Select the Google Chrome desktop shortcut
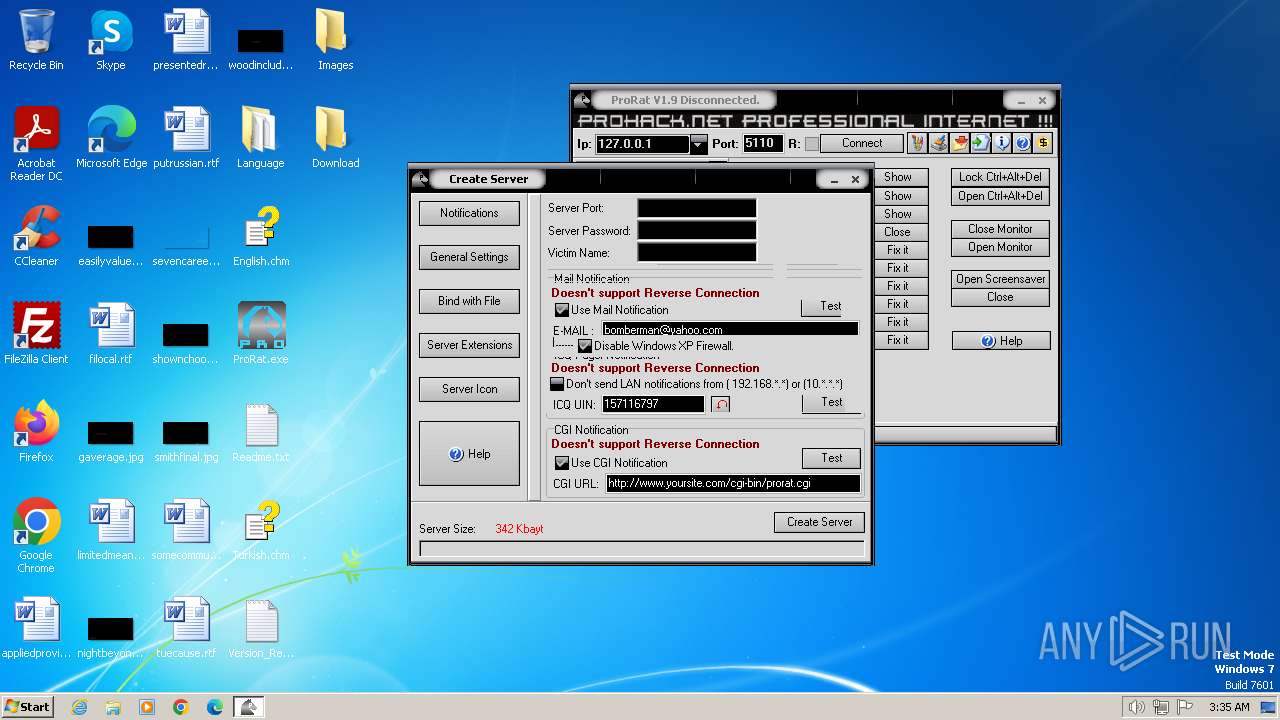The height and width of the screenshot is (720, 1280). pyautogui.click(x=36, y=537)
